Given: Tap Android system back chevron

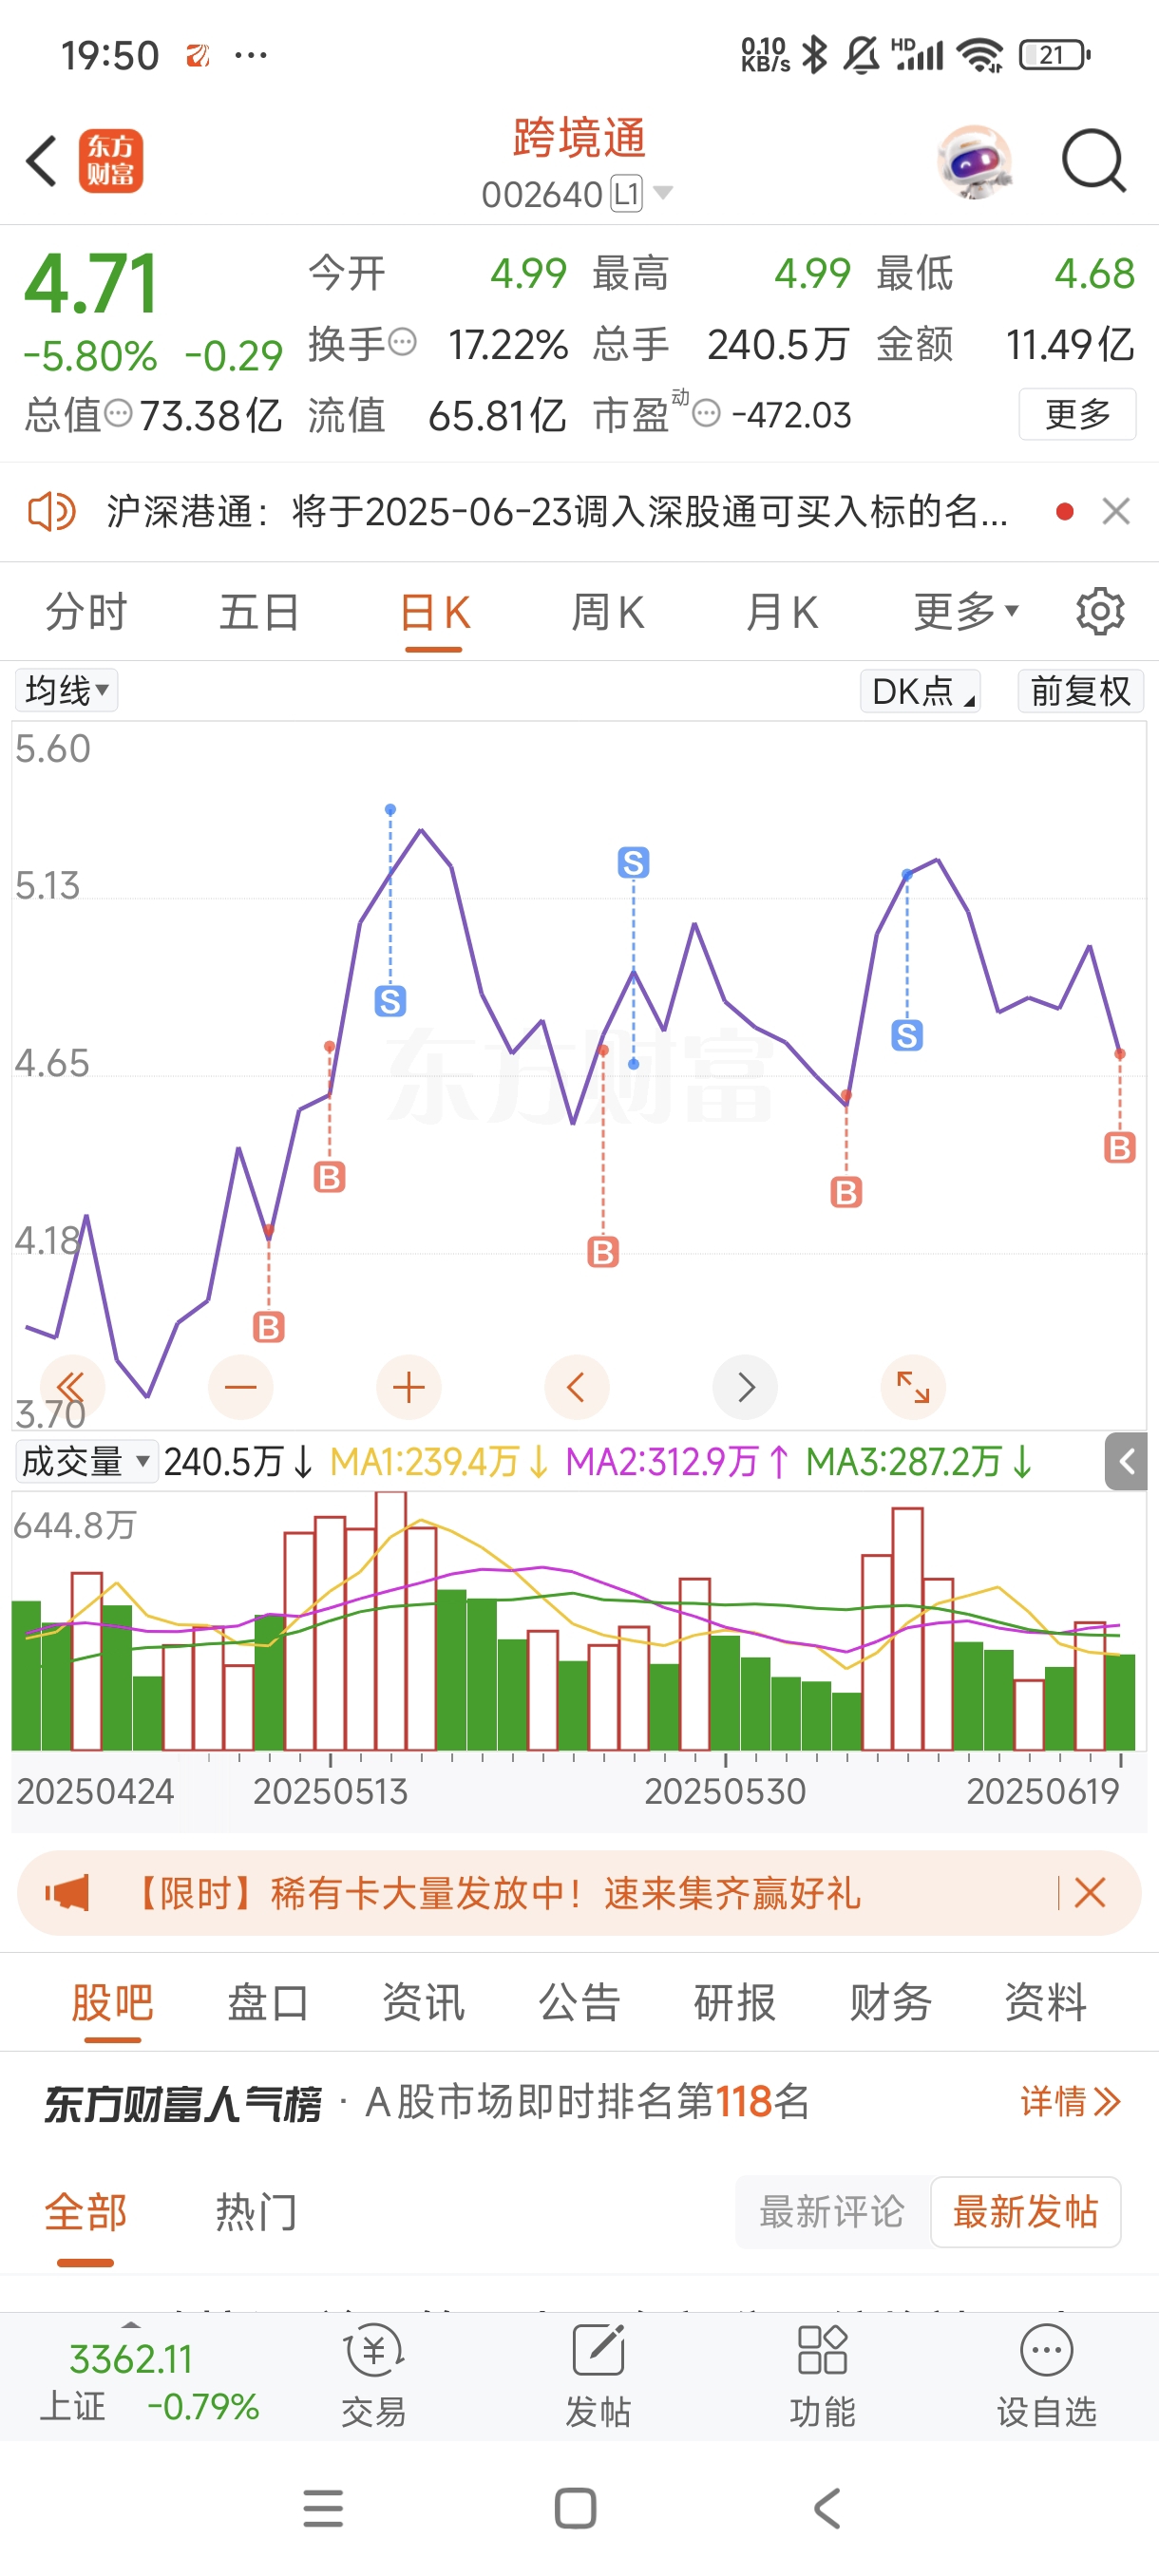Looking at the screenshot, I should coord(827,2508).
